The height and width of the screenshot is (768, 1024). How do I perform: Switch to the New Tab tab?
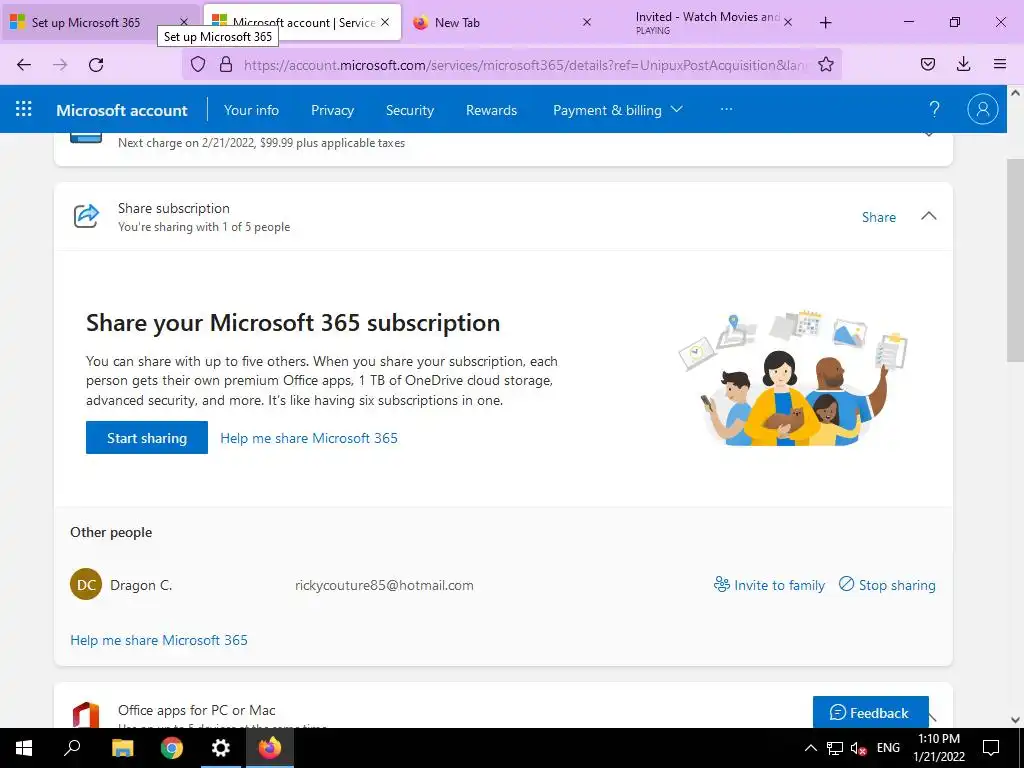coord(500,22)
